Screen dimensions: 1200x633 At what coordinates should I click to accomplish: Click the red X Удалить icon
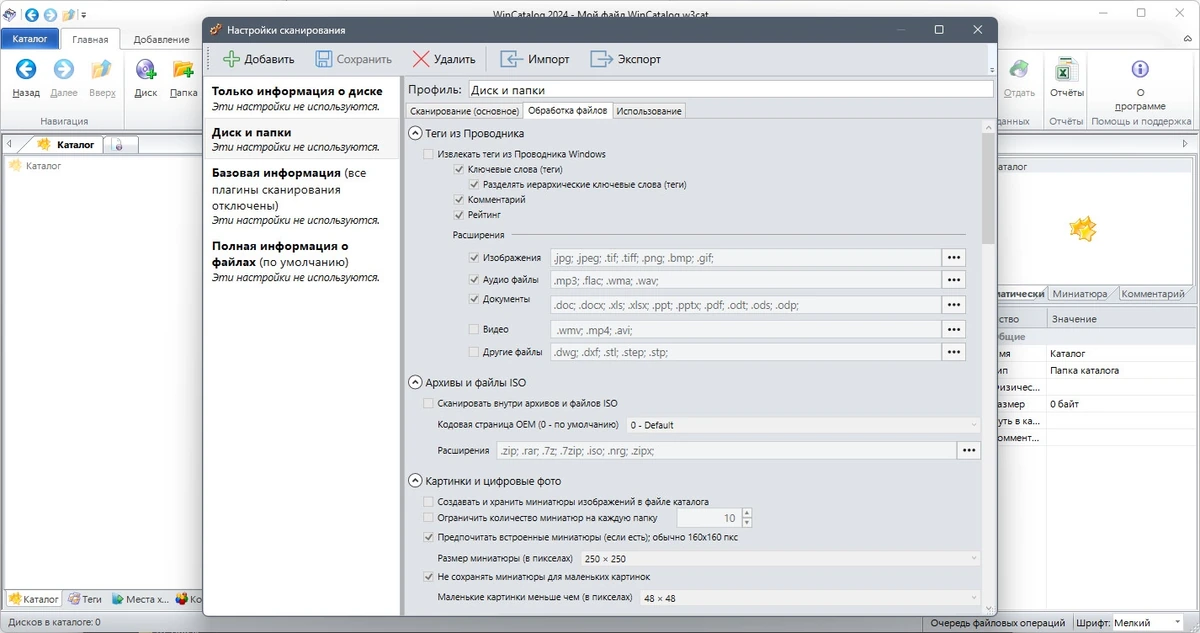(421, 59)
